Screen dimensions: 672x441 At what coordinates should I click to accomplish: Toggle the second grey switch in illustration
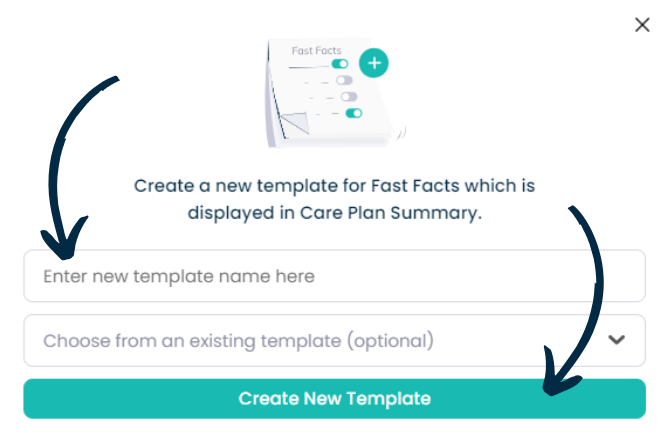point(344,80)
